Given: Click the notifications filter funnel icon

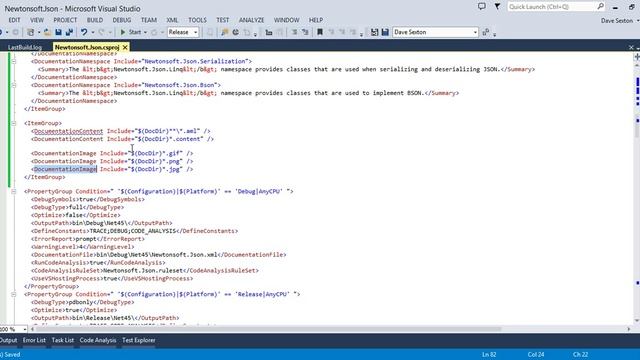Looking at the screenshot, I should coord(497,7).
